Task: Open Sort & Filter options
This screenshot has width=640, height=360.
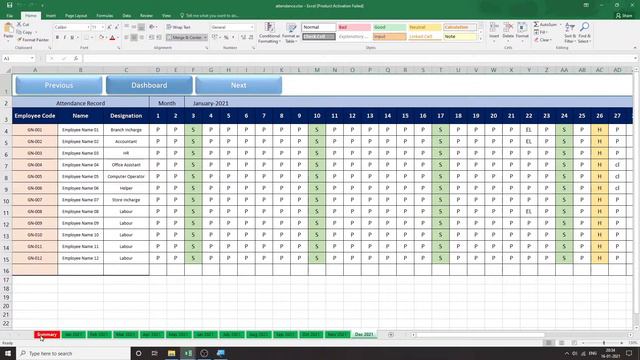Action: pyautogui.click(x=570, y=33)
